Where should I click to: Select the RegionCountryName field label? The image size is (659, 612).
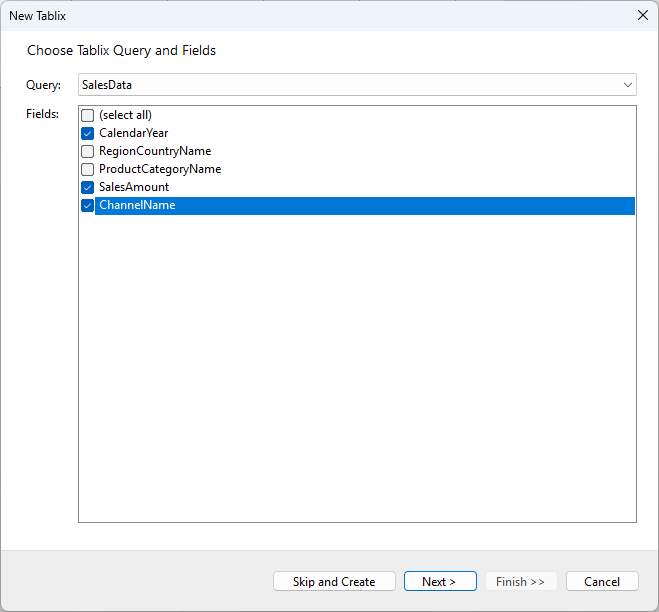coord(155,151)
